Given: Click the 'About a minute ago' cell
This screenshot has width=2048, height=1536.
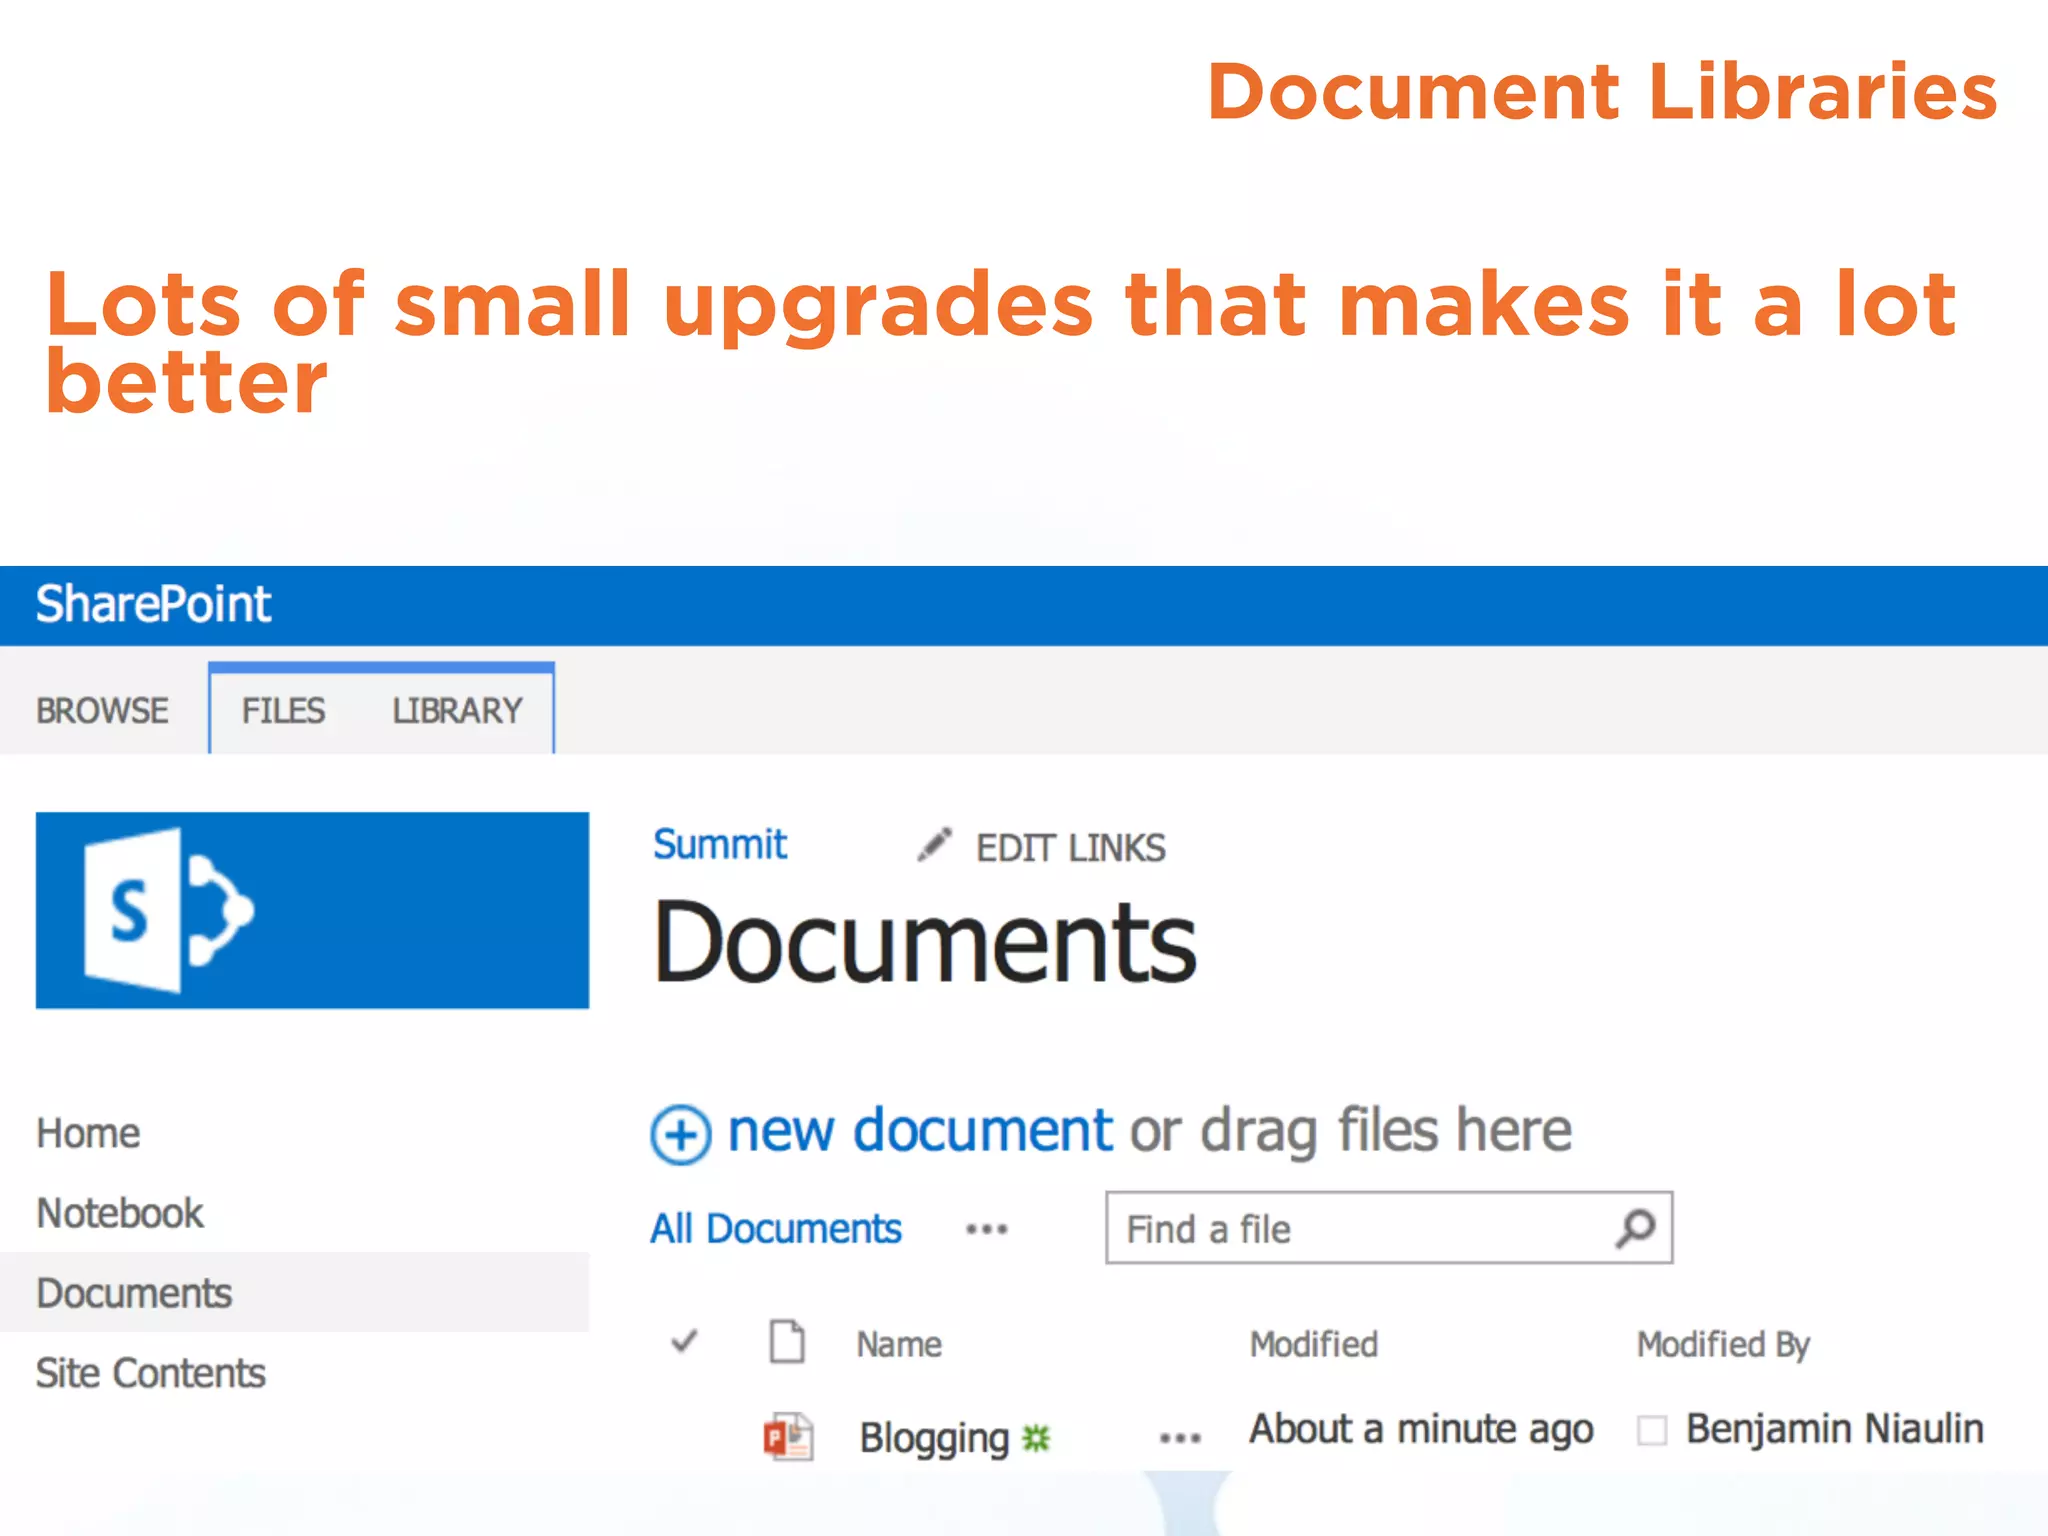Looking at the screenshot, I should 1421,1430.
